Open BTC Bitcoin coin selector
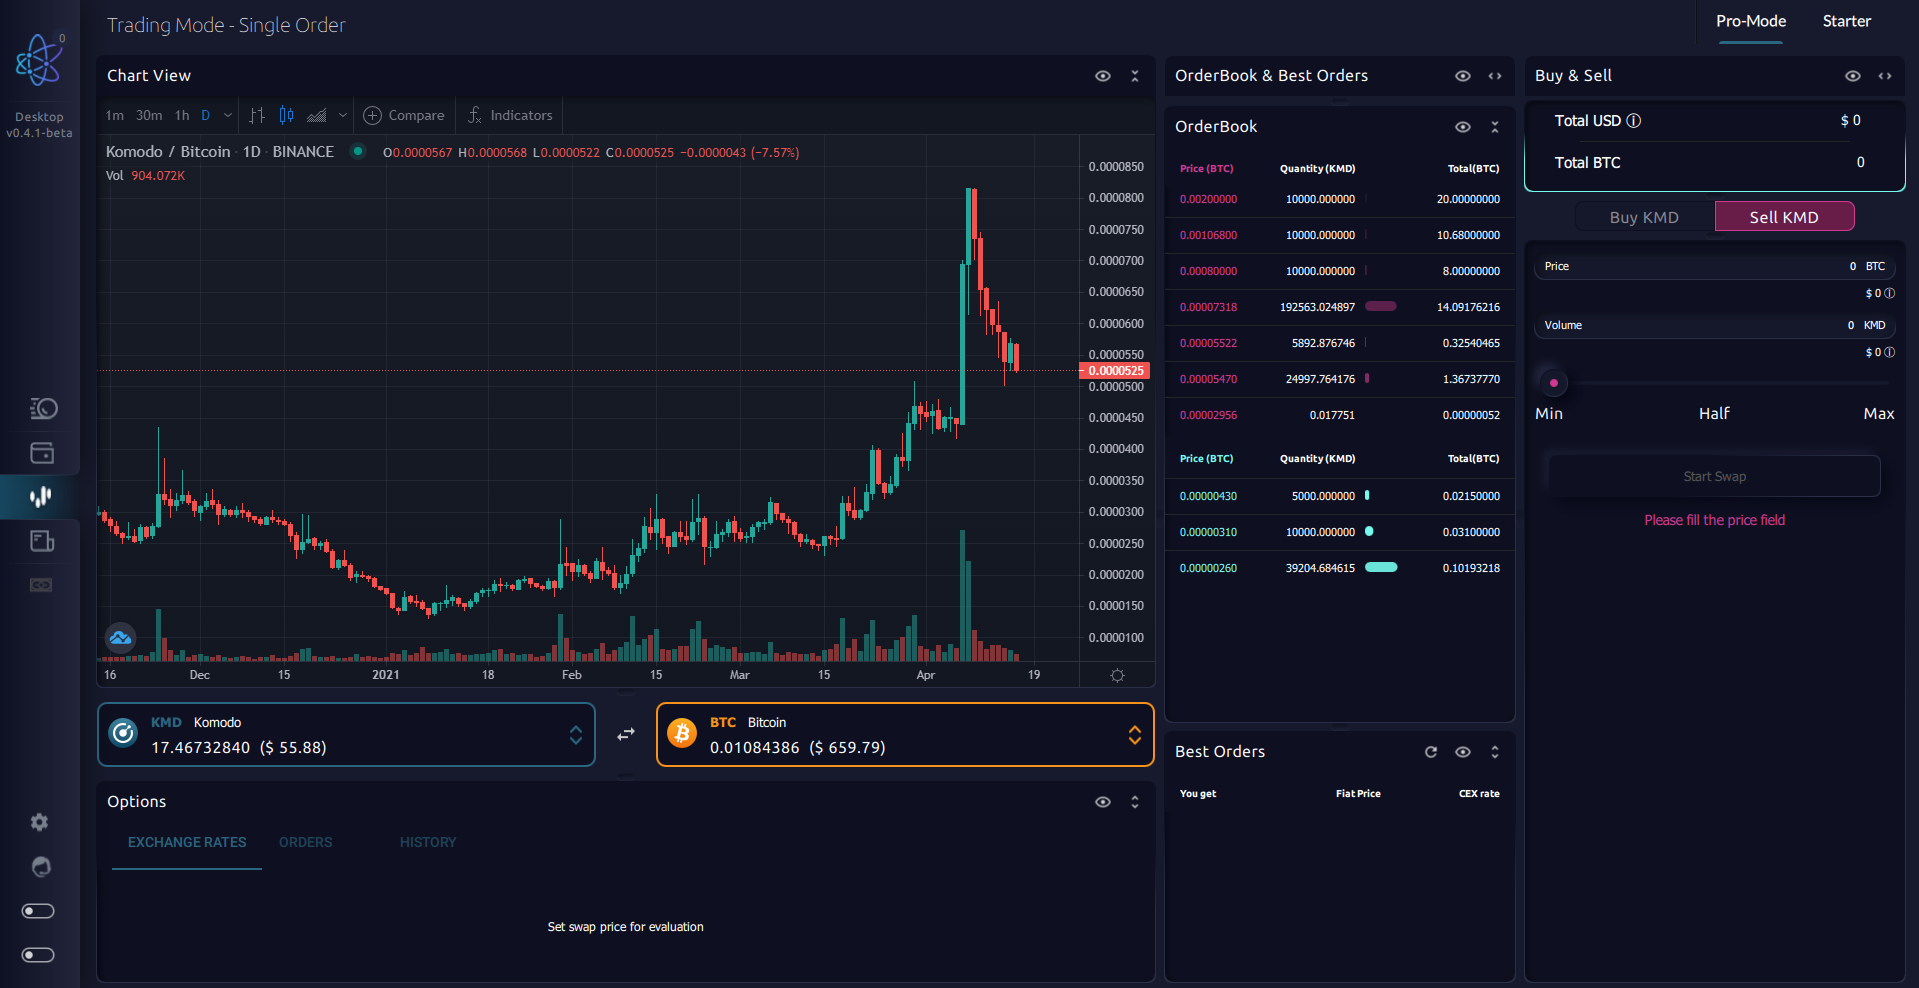 (x=905, y=735)
